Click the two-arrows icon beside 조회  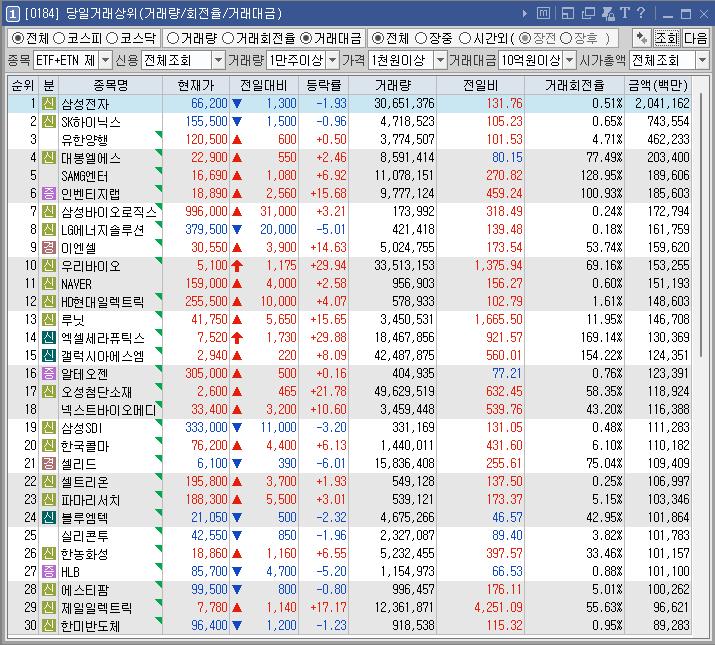[642, 38]
